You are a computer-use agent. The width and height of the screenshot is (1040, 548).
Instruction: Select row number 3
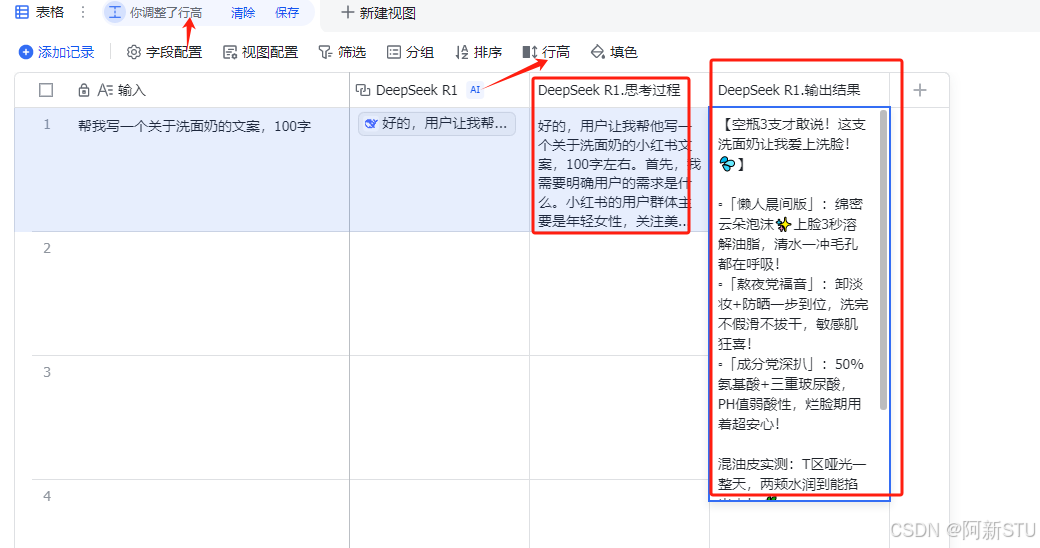click(46, 372)
